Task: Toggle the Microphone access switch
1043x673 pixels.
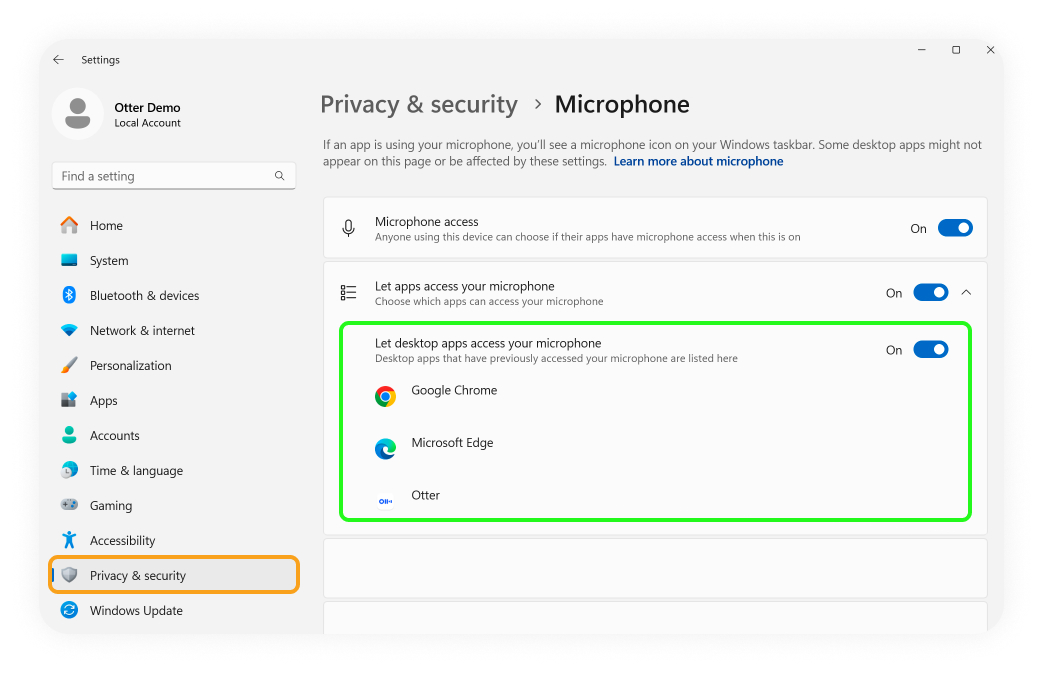Action: (x=956, y=228)
